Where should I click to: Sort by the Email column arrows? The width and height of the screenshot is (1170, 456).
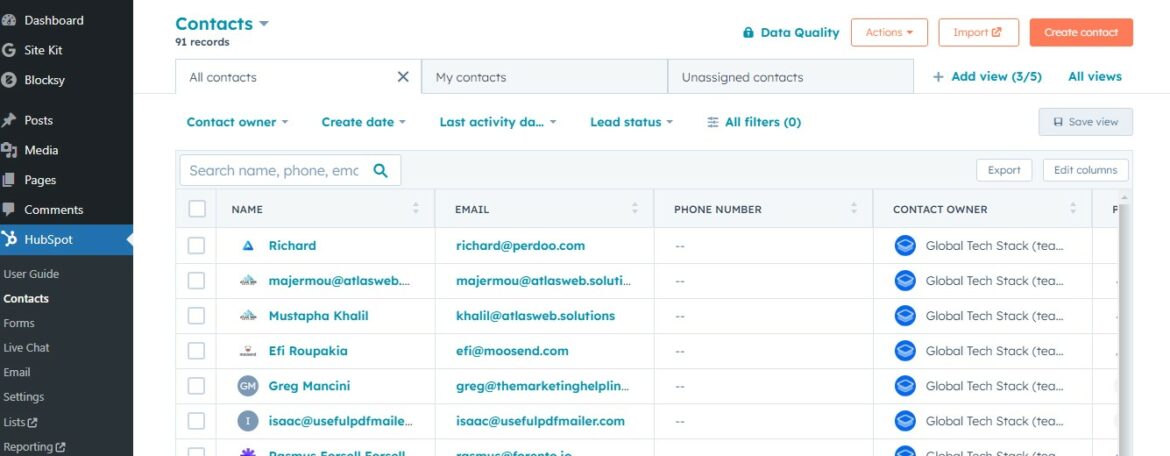635,209
